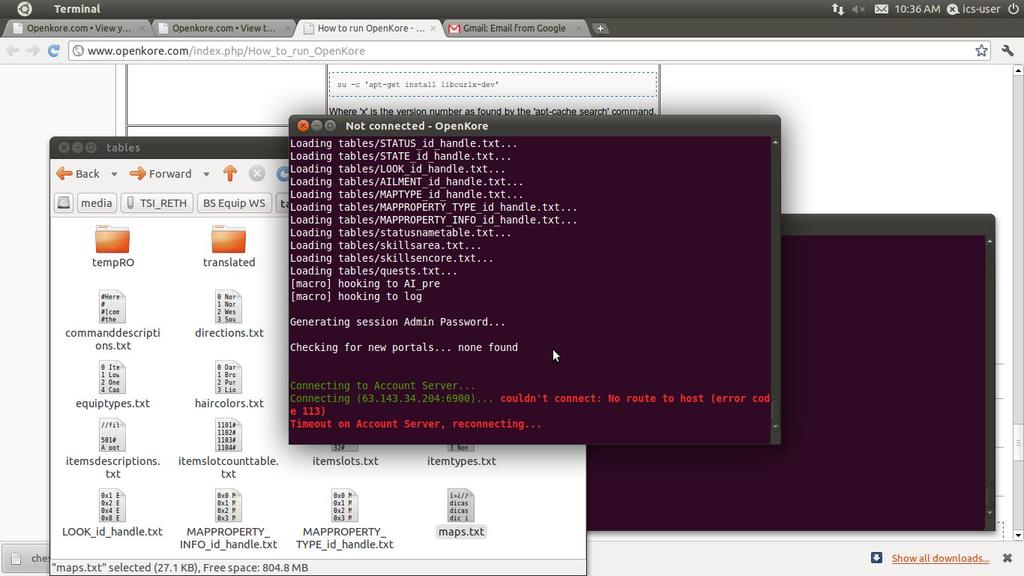This screenshot has height=576, width=1024.
Task: Click the browser address bar
Action: (x=400, y=48)
